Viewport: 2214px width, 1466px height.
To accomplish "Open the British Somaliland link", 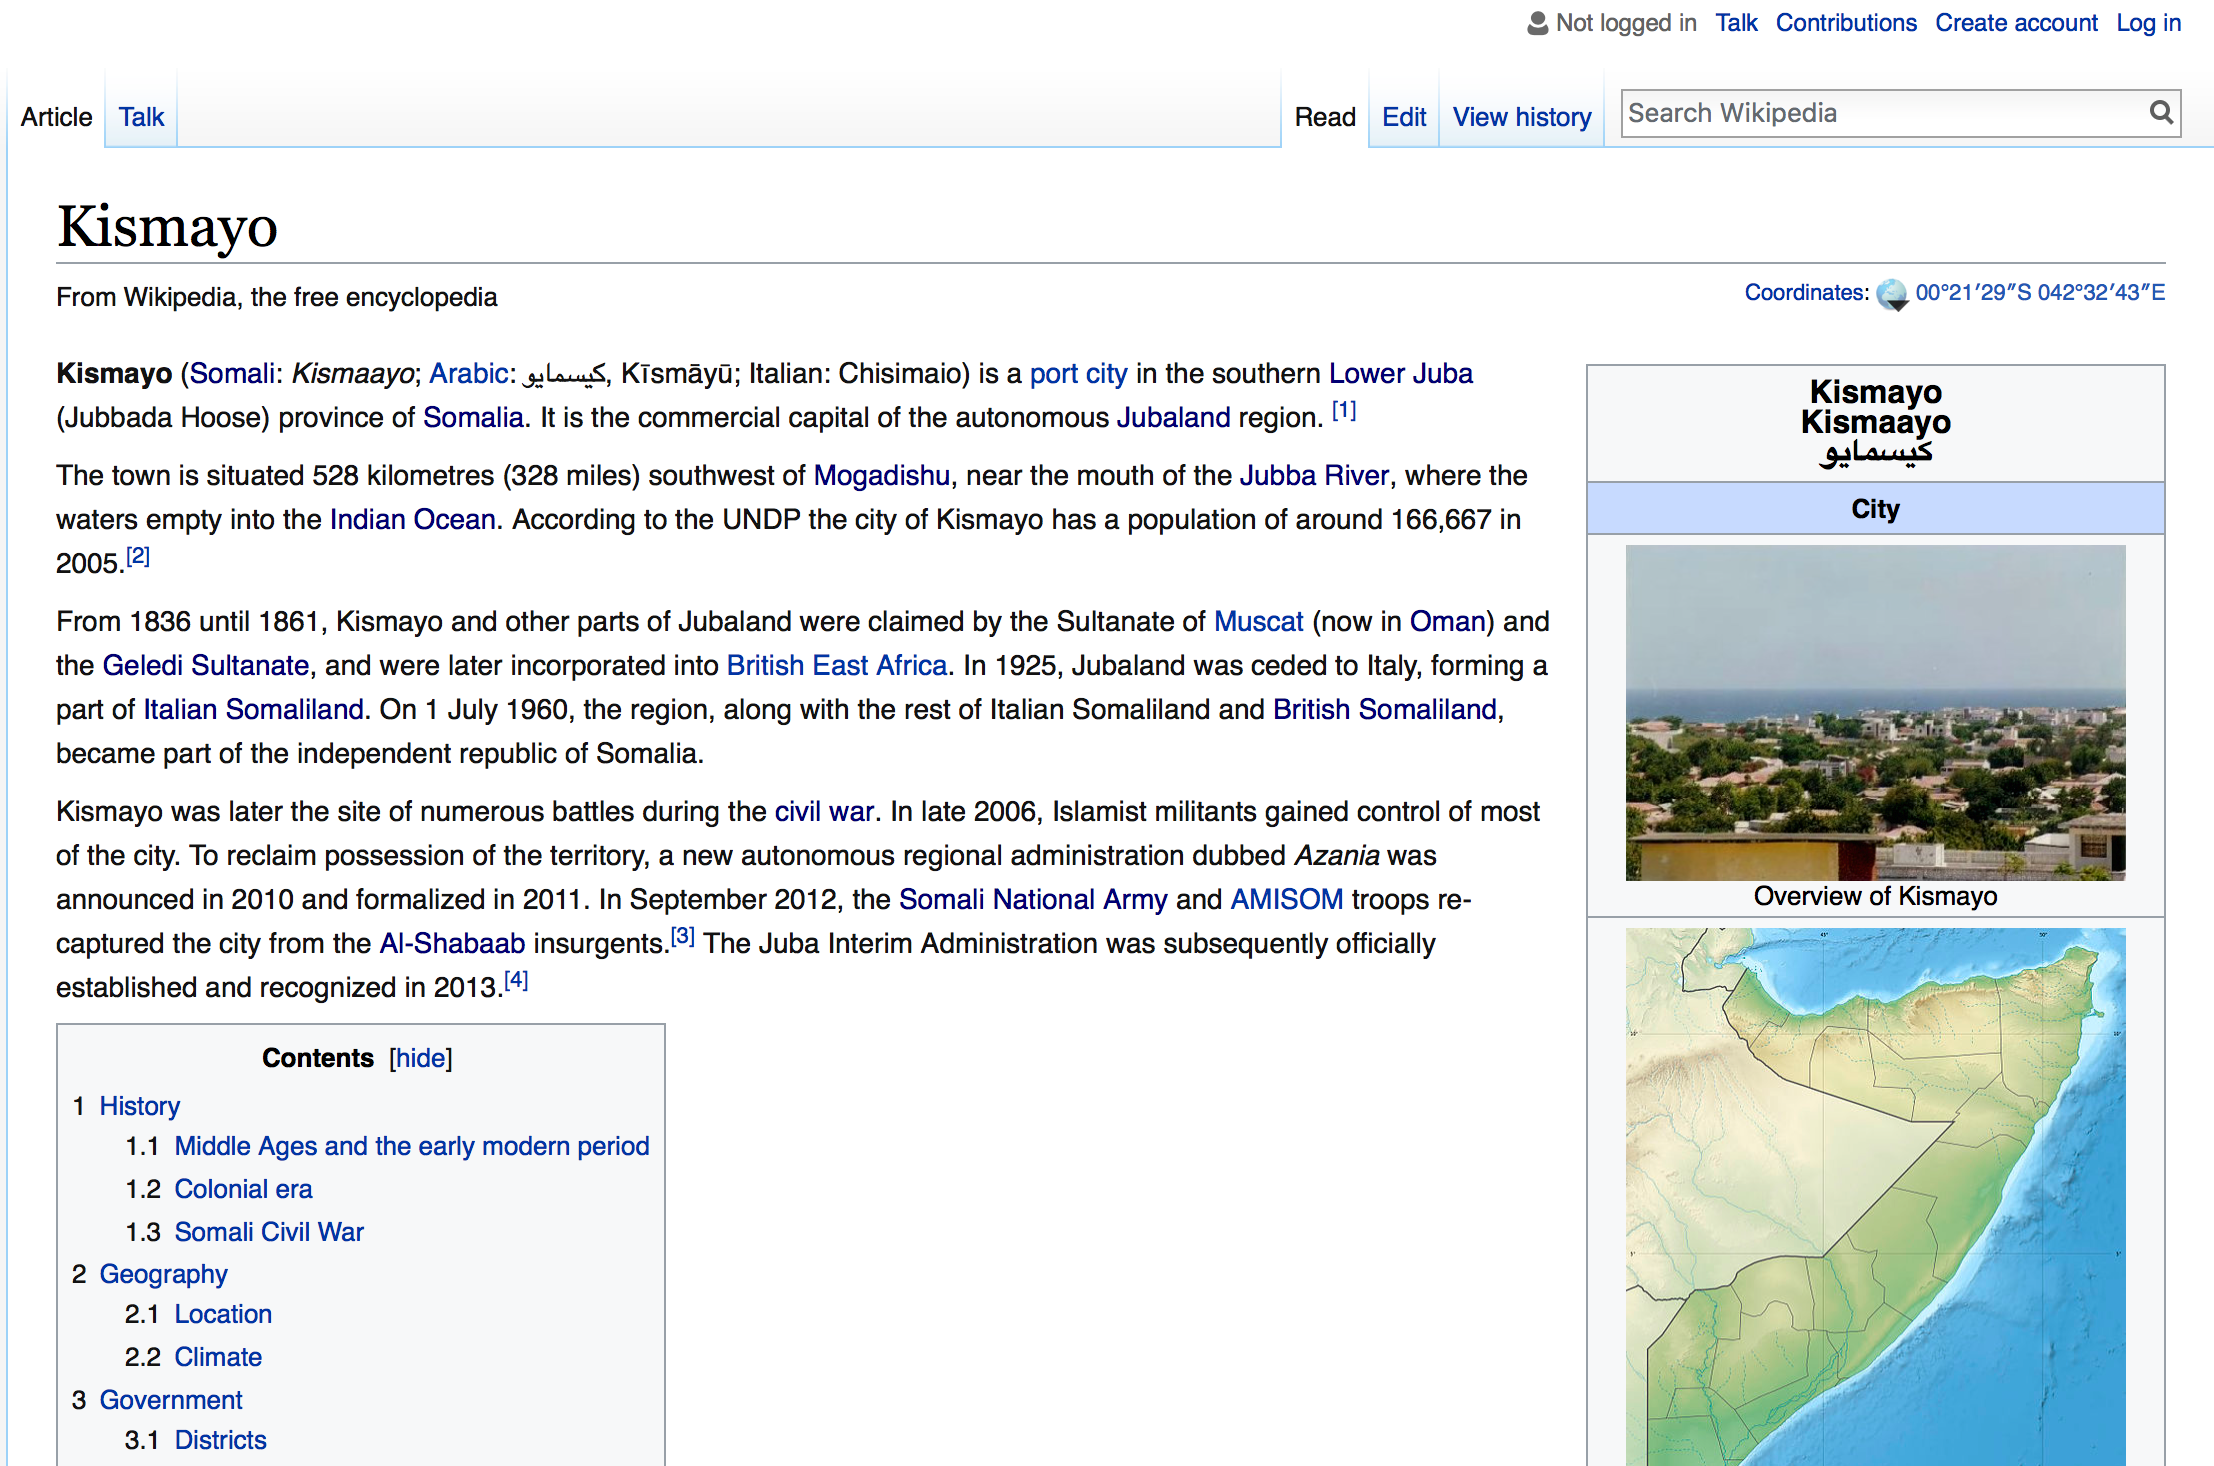I will pos(1385,709).
